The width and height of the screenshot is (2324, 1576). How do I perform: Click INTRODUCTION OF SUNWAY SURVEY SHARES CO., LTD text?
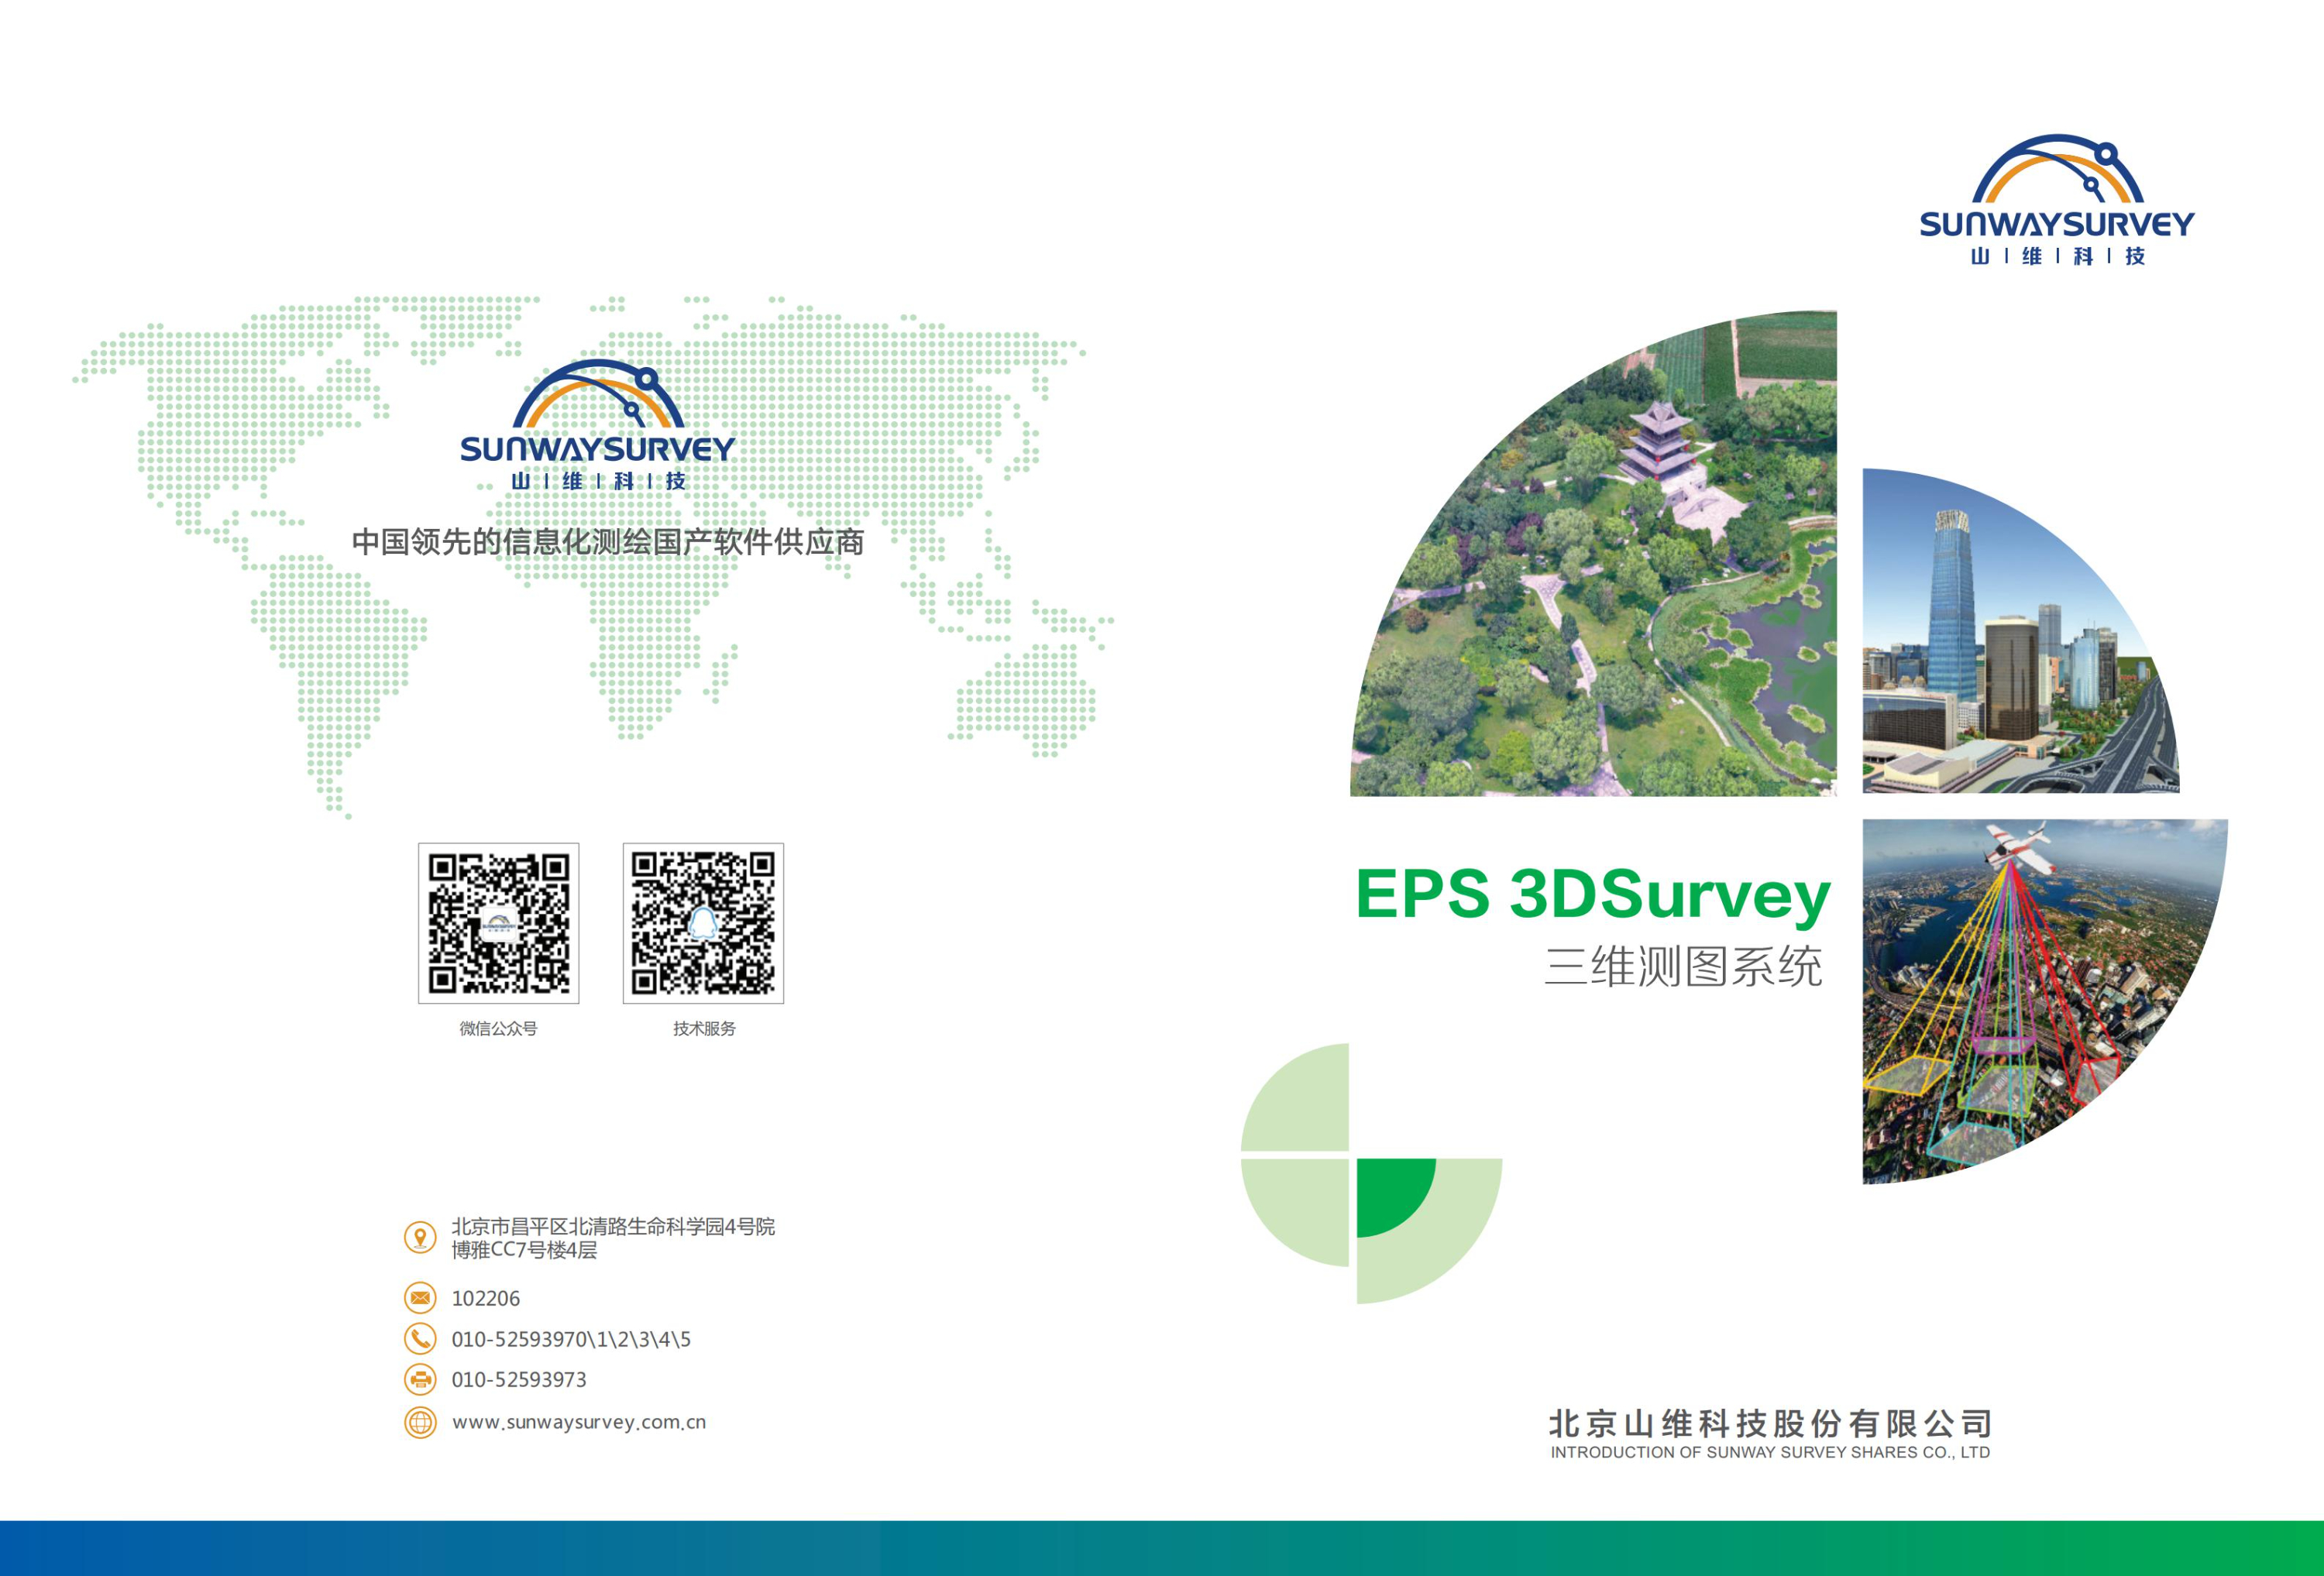click(x=1770, y=1452)
